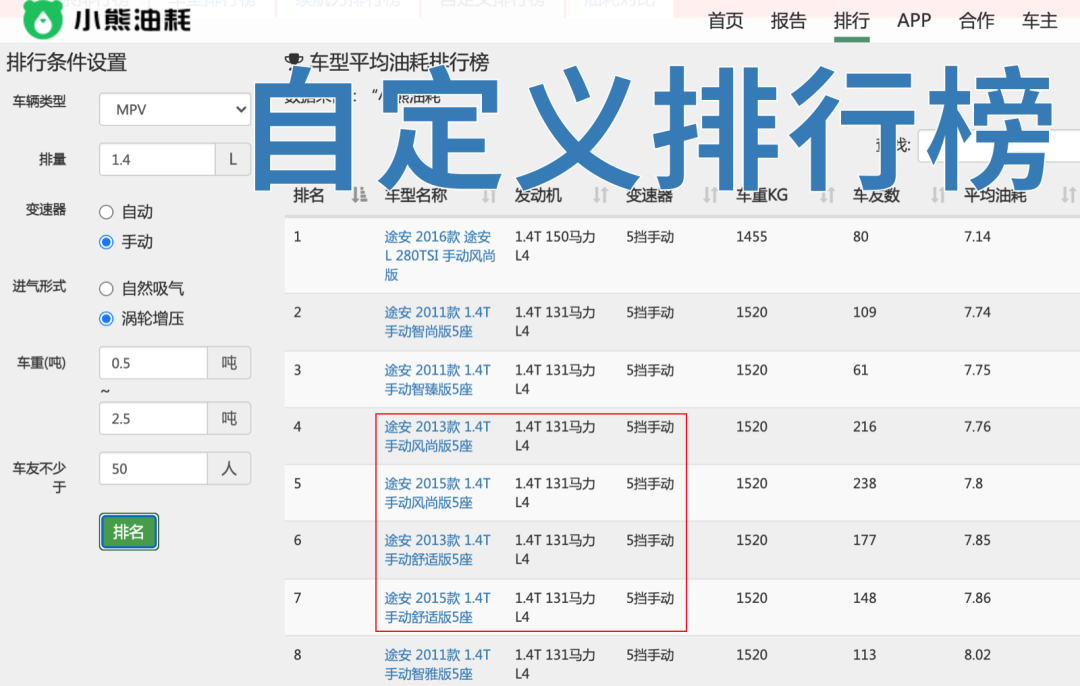Sort by 车型名称 column arrow icon

tap(489, 196)
